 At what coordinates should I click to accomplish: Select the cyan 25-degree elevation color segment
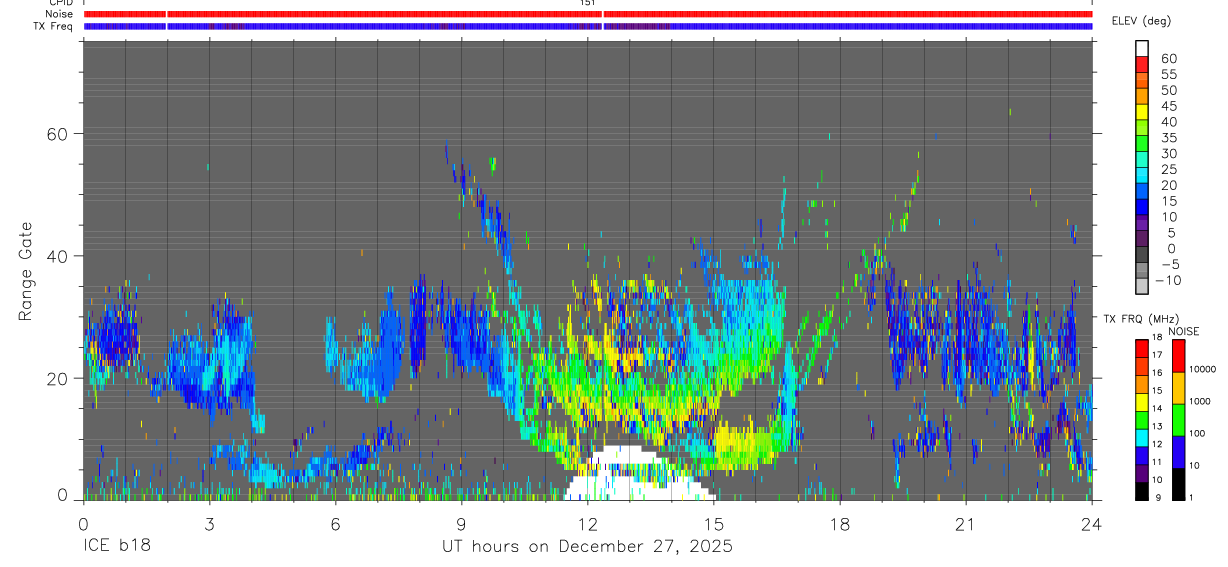[x=1142, y=175]
